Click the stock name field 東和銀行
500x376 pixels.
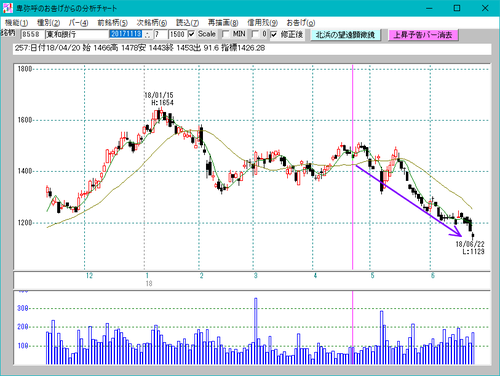coord(77,34)
